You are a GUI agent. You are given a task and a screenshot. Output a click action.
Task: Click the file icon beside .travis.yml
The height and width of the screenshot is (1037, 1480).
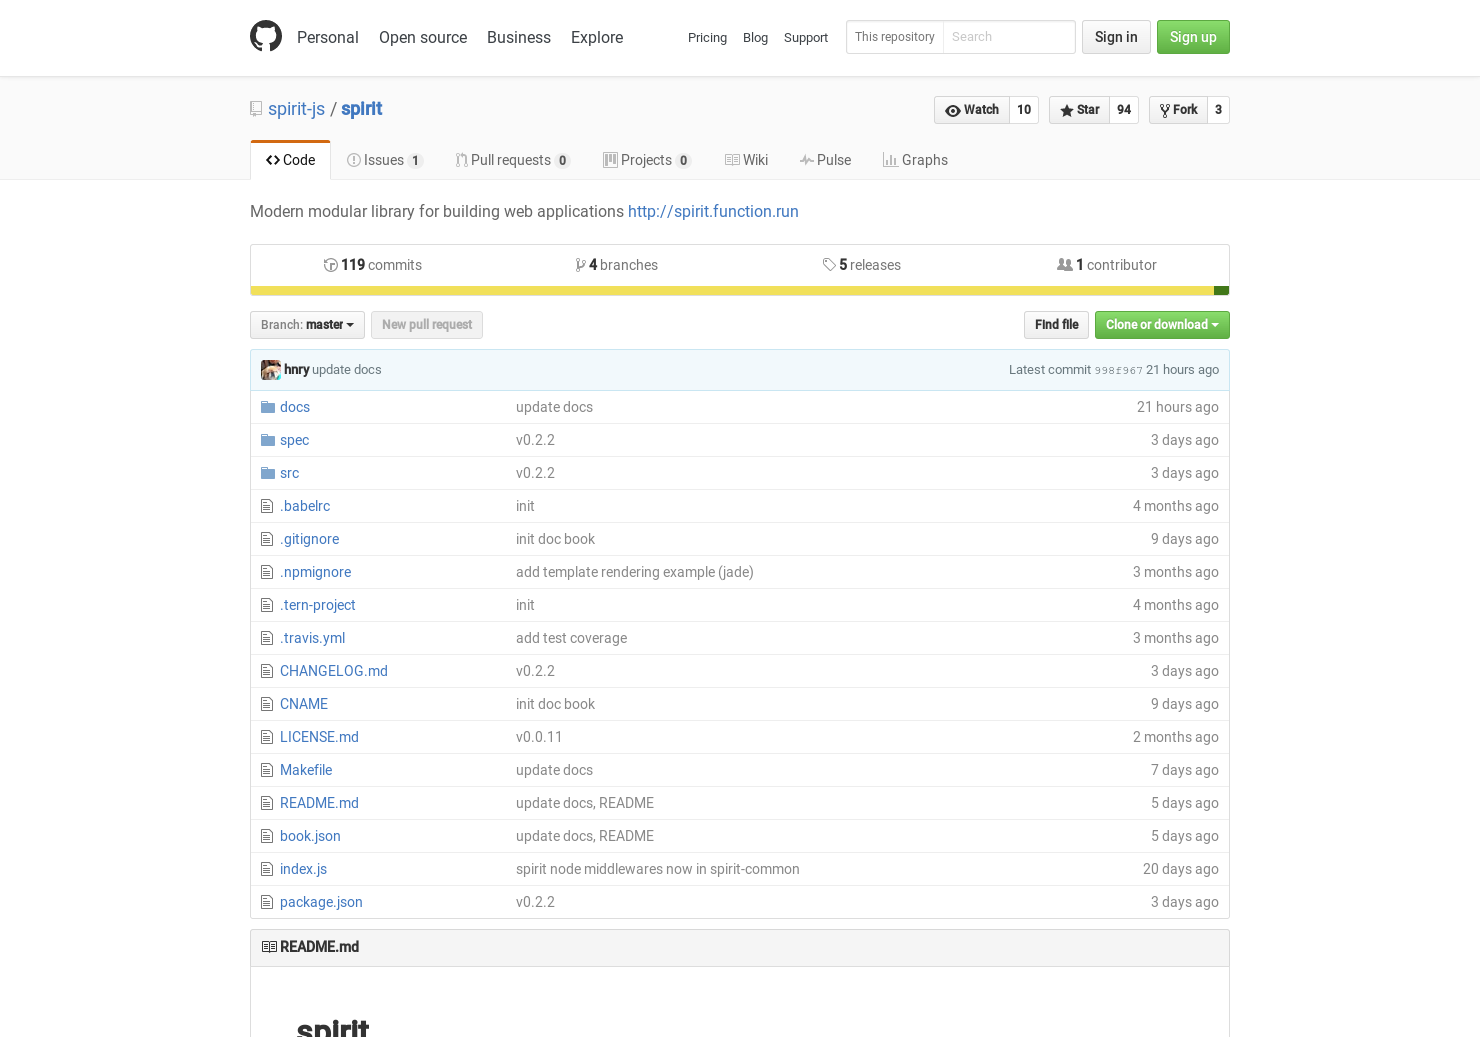tap(267, 638)
